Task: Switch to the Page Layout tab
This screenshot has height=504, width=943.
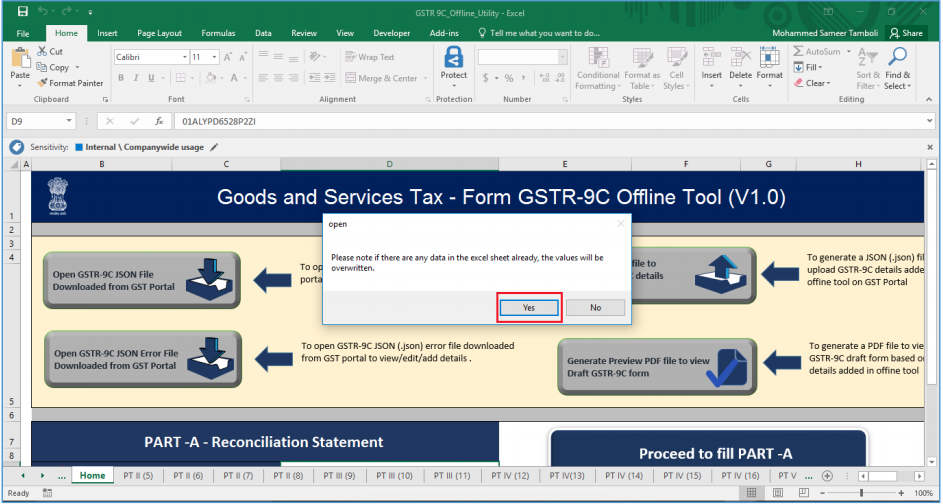Action: coord(159,33)
